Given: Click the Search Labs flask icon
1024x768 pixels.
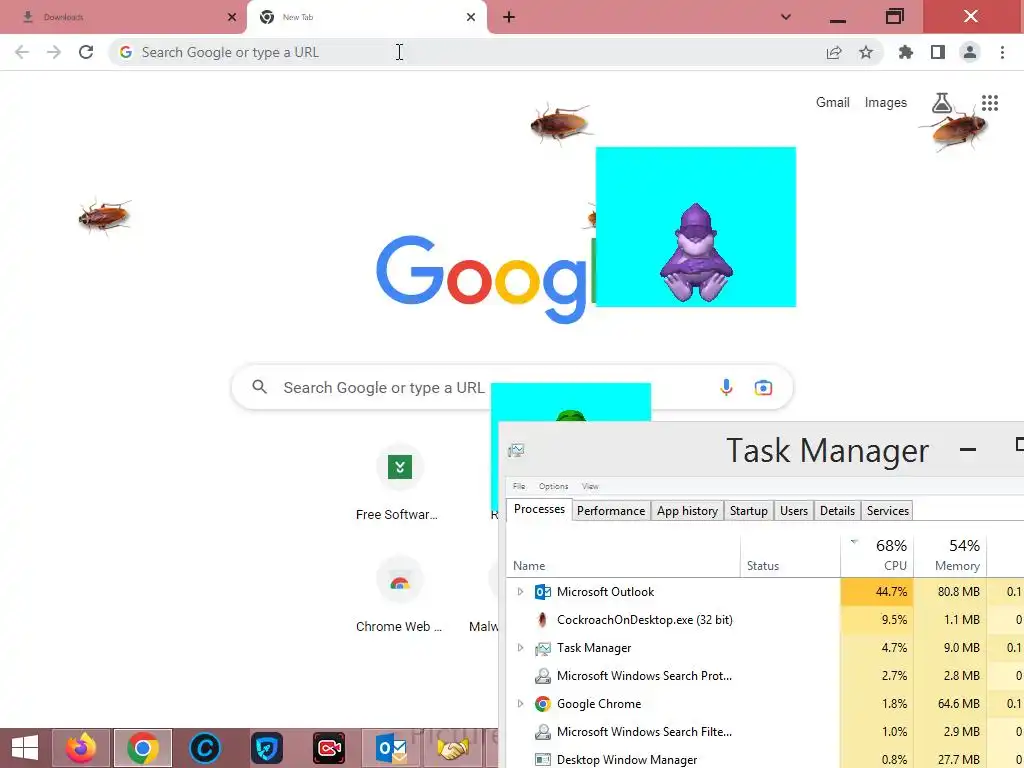Looking at the screenshot, I should coord(942,103).
